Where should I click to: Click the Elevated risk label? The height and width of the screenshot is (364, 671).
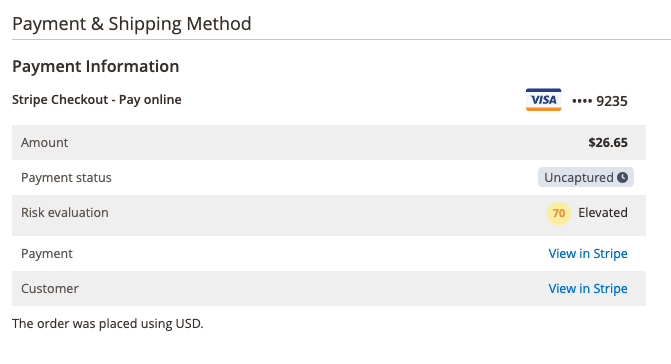tap(603, 213)
